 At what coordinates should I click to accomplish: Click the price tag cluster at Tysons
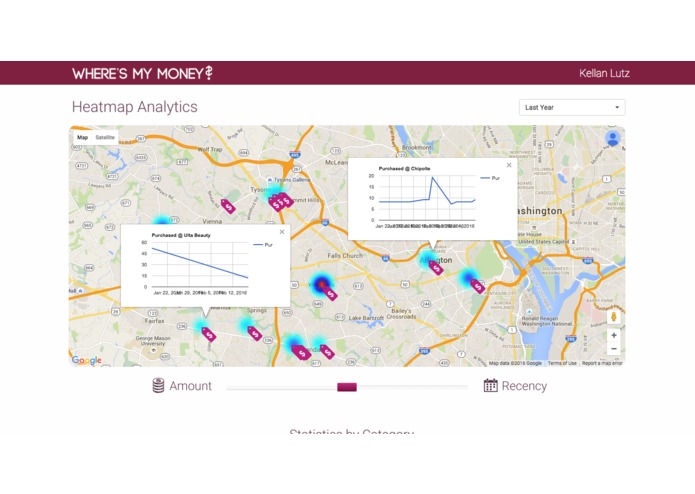[281, 202]
